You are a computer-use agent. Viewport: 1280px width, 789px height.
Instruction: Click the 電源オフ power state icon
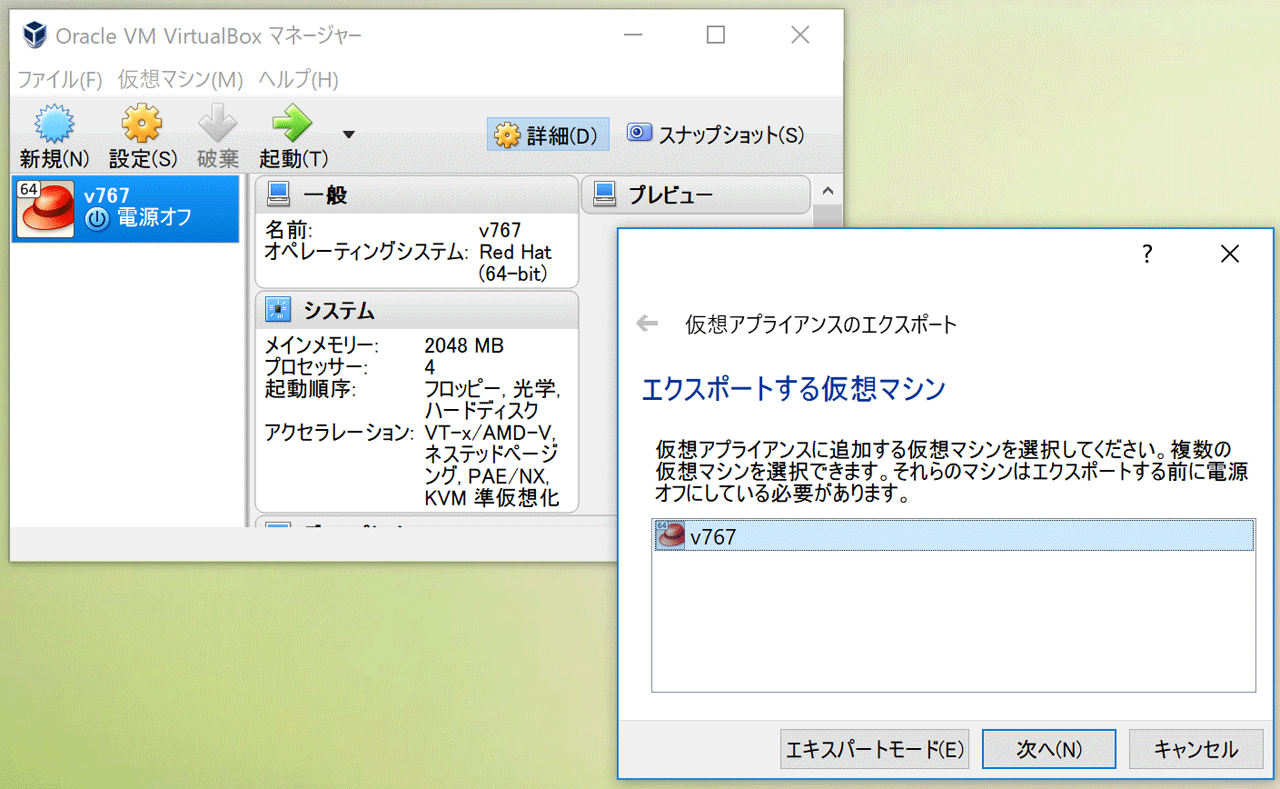[97, 219]
